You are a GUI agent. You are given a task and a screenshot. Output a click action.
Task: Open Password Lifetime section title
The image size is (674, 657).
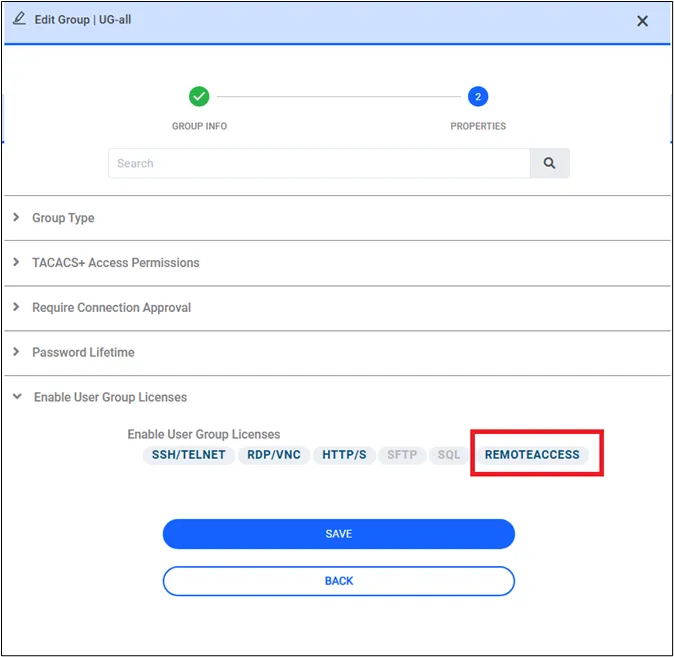point(83,352)
